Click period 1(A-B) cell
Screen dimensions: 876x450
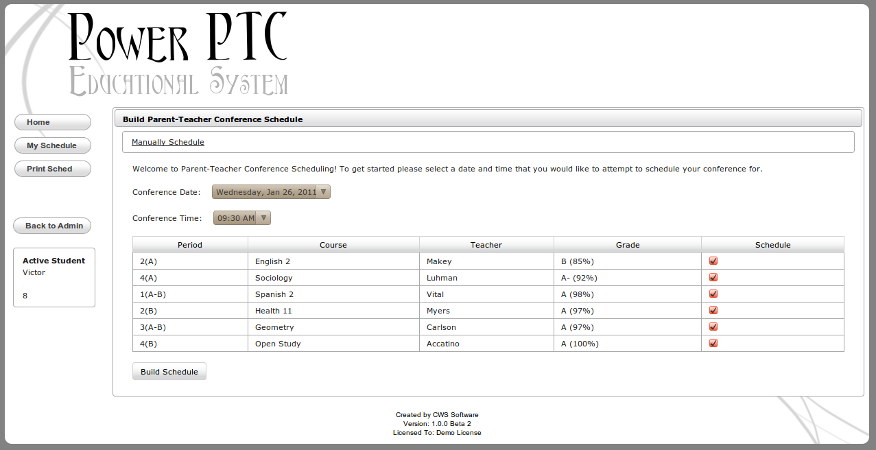tap(190, 294)
